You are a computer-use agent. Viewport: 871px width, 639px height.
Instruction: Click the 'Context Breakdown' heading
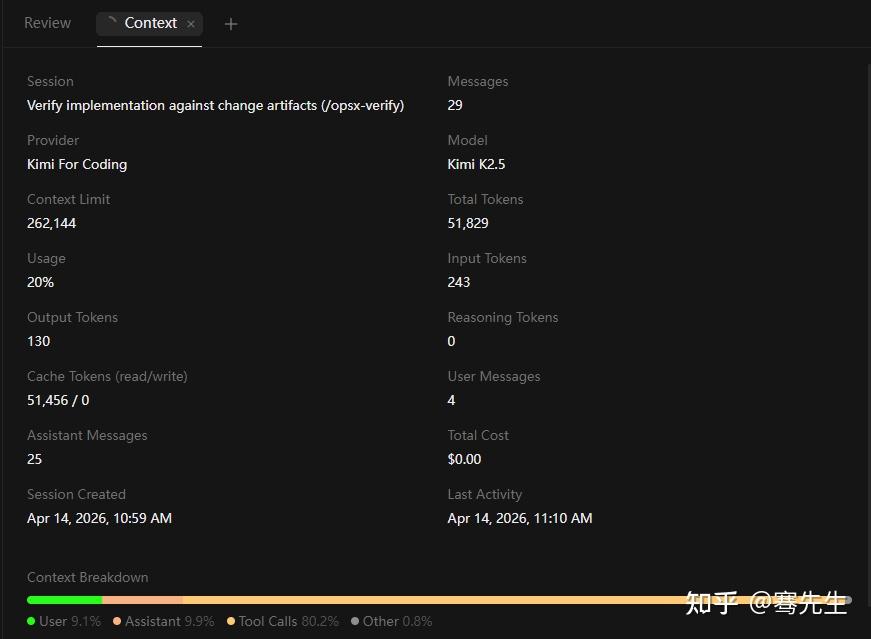tap(88, 577)
